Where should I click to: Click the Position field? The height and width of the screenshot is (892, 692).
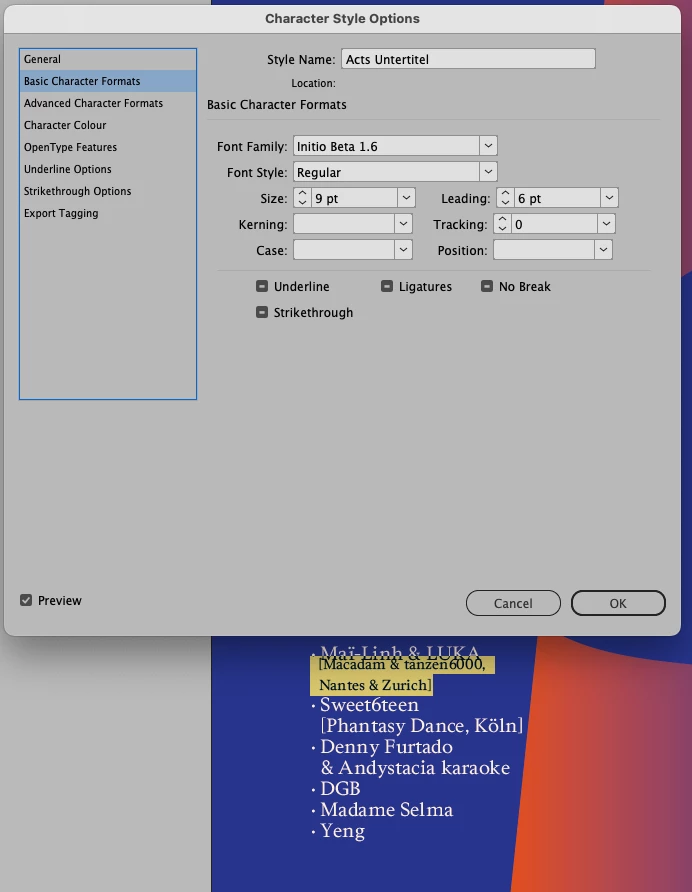pyautogui.click(x=544, y=250)
